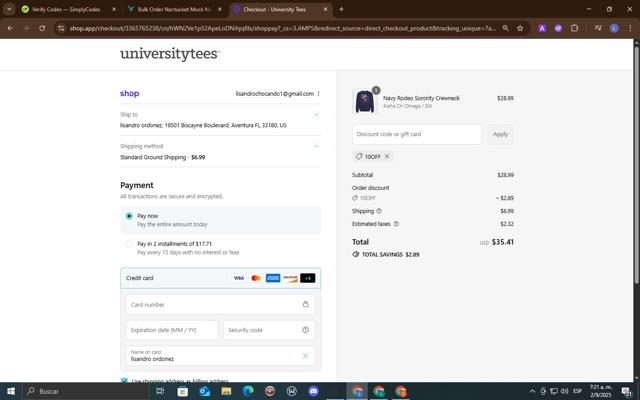Open the Chrome three-dot menu
640x400 pixels.
tap(630, 28)
